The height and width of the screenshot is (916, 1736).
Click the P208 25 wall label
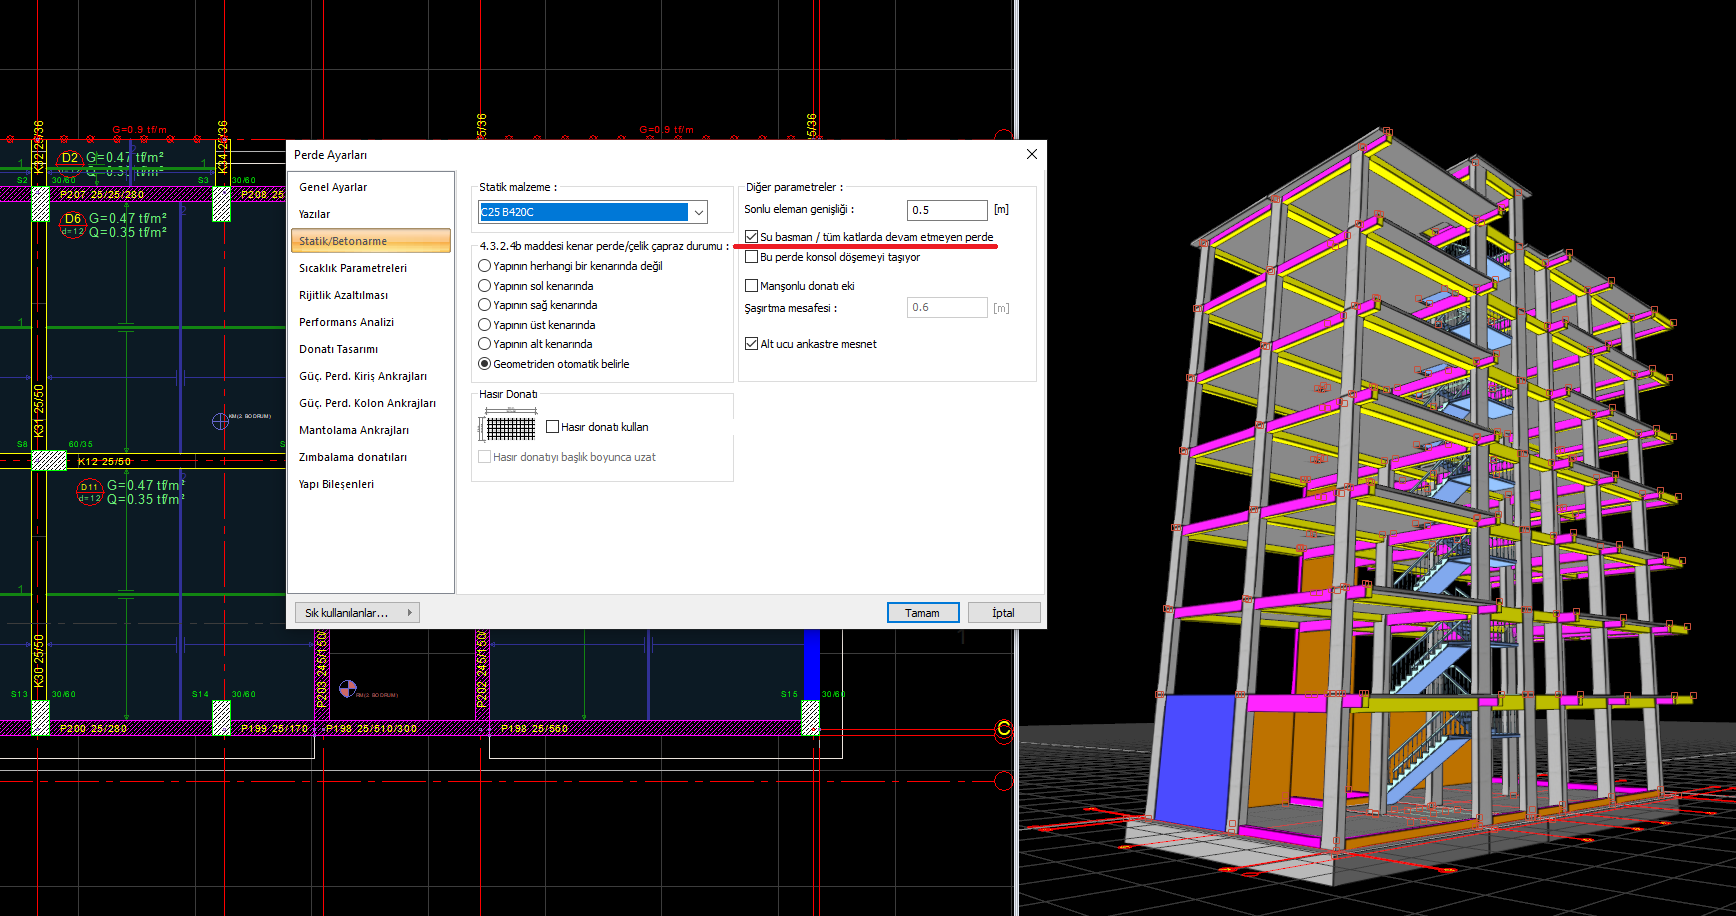(x=263, y=195)
